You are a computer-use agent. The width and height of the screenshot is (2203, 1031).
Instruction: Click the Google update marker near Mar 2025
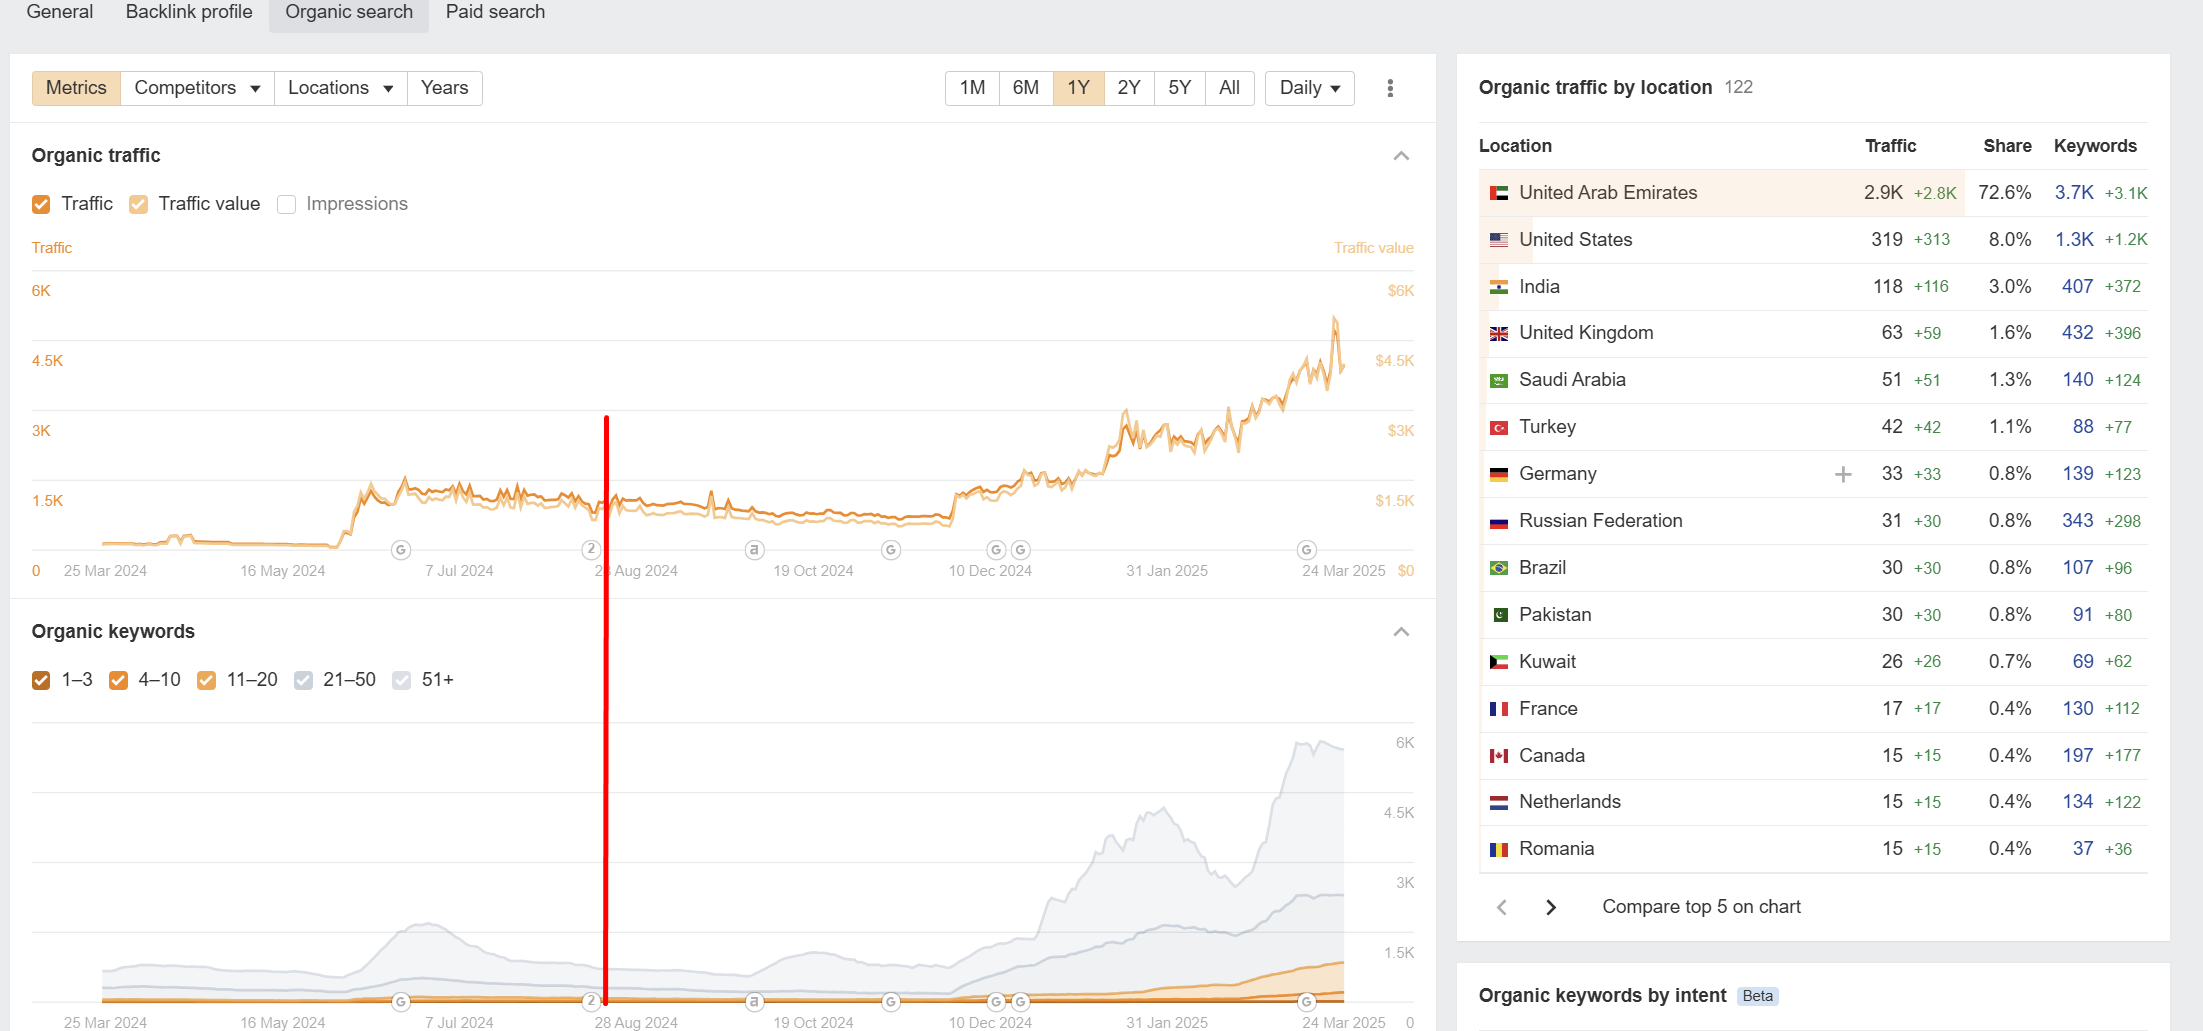click(x=1306, y=549)
